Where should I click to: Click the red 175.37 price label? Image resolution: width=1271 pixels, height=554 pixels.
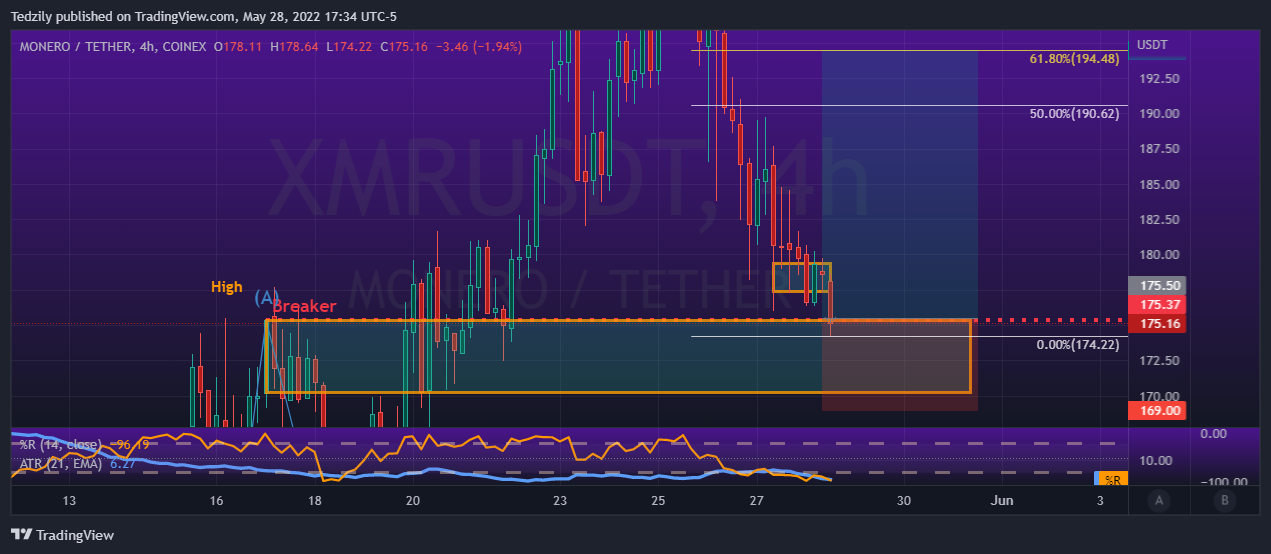[1156, 304]
